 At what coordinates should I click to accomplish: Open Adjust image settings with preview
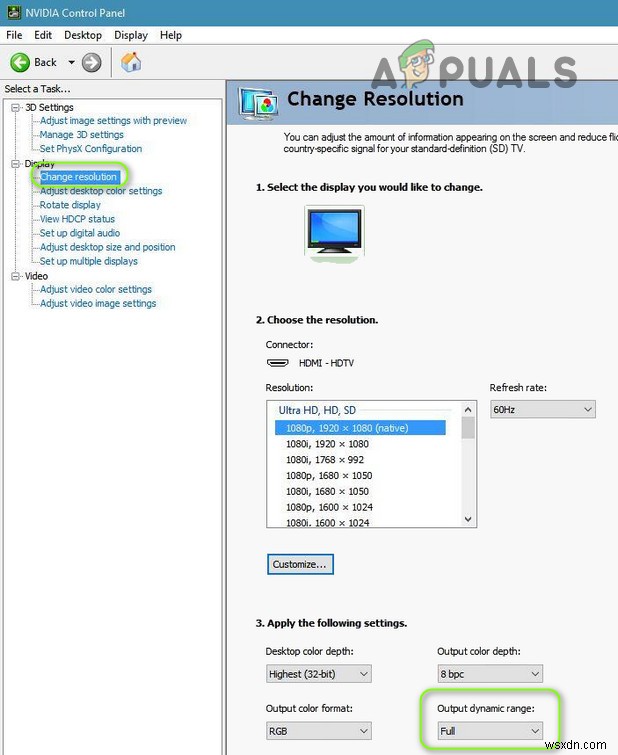pos(113,120)
